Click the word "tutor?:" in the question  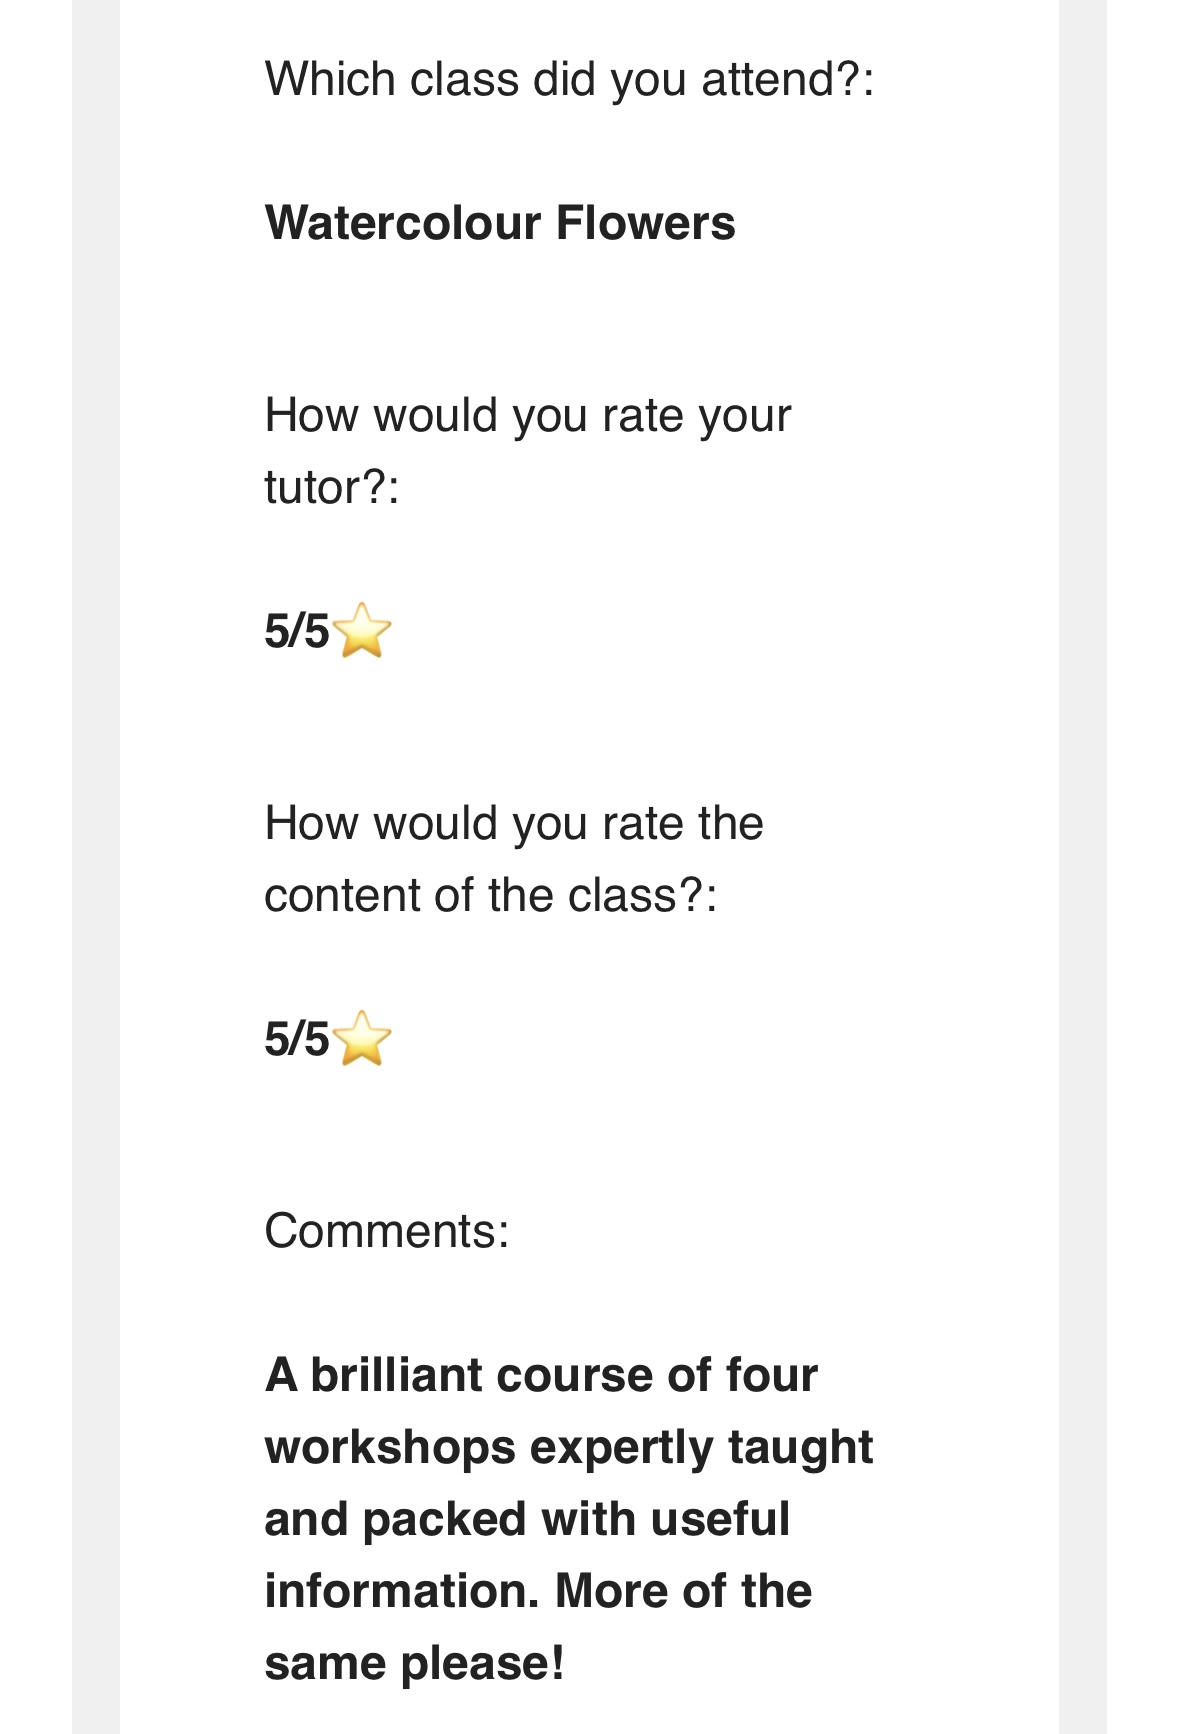[331, 488]
